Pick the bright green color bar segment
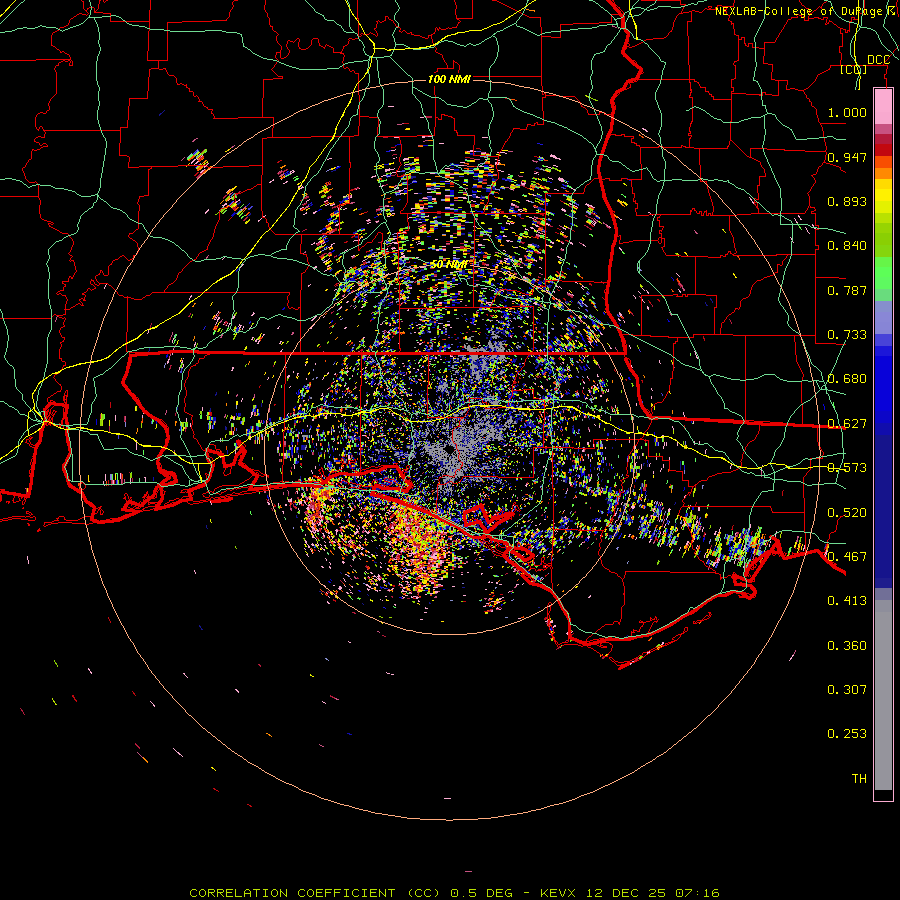 (883, 273)
